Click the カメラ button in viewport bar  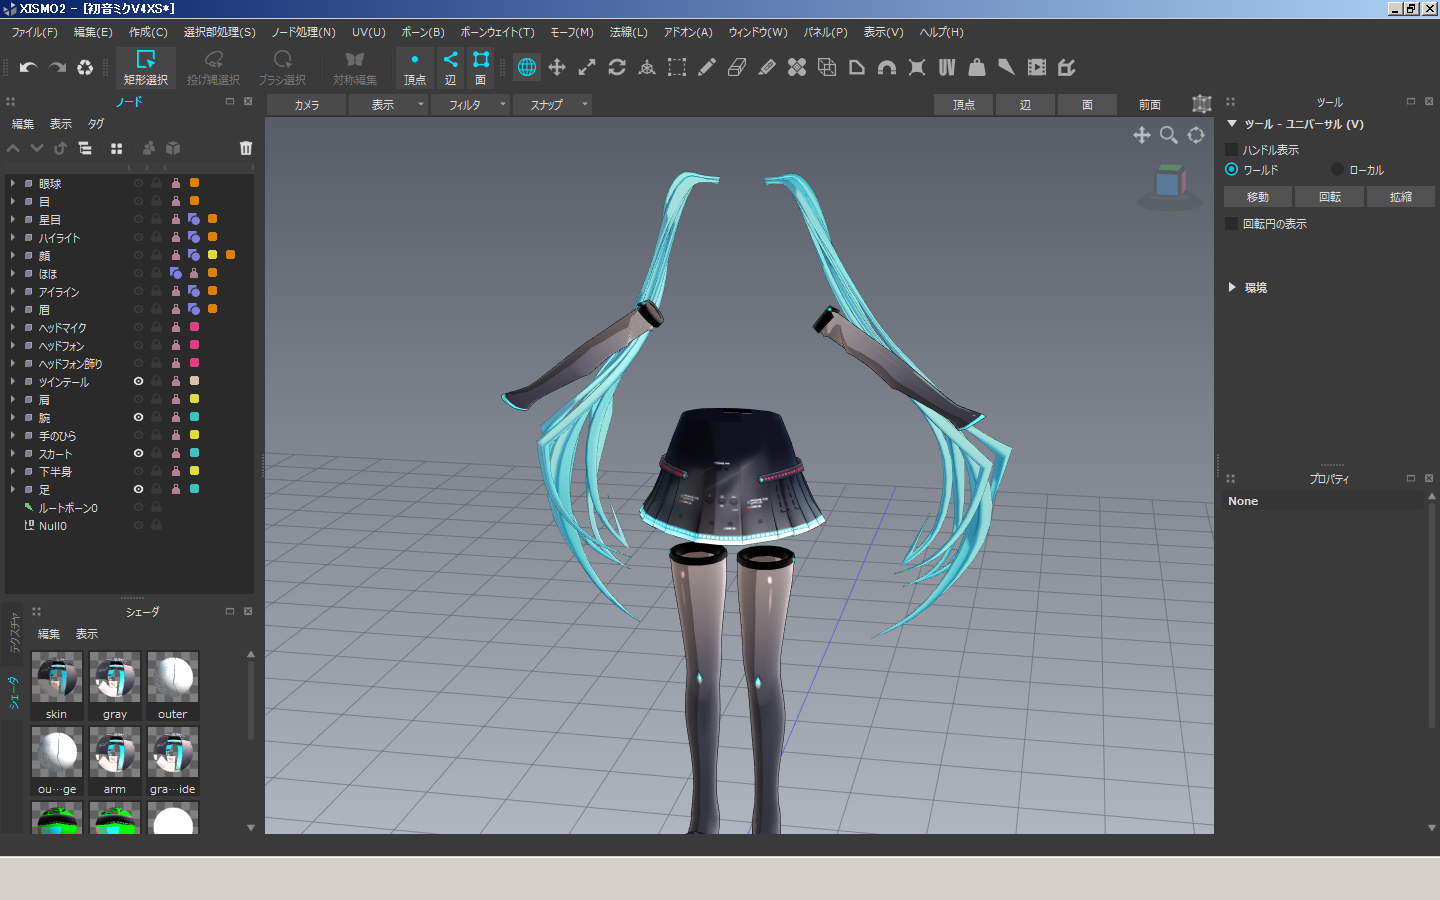(307, 104)
